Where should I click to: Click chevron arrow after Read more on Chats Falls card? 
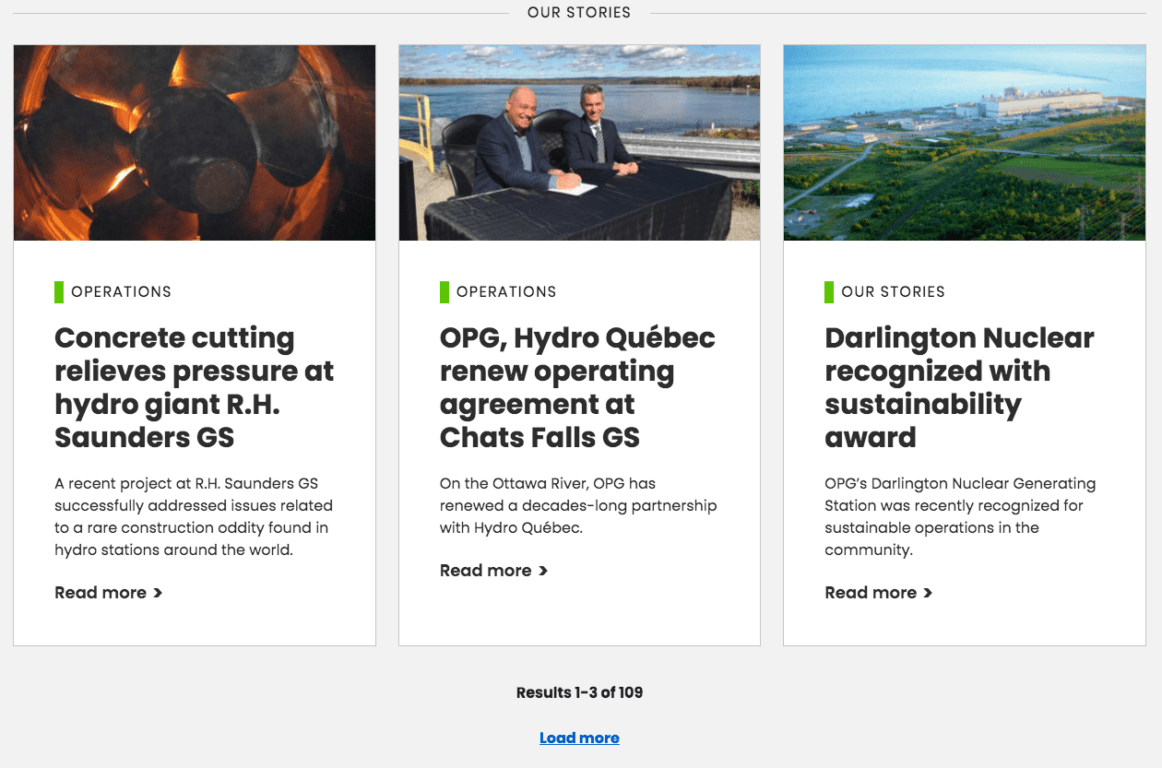click(x=542, y=571)
